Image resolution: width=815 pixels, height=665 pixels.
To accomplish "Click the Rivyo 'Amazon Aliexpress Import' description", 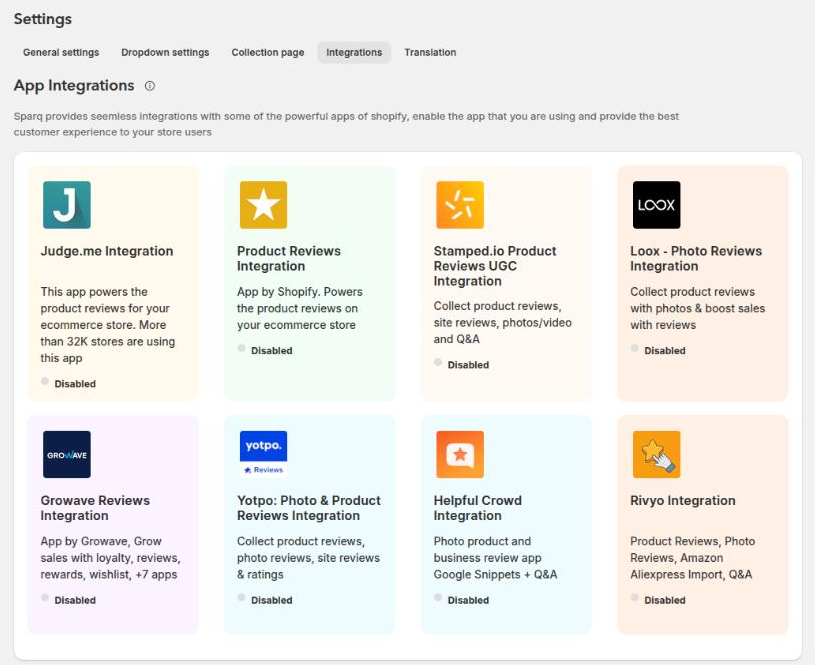I will [x=692, y=558].
